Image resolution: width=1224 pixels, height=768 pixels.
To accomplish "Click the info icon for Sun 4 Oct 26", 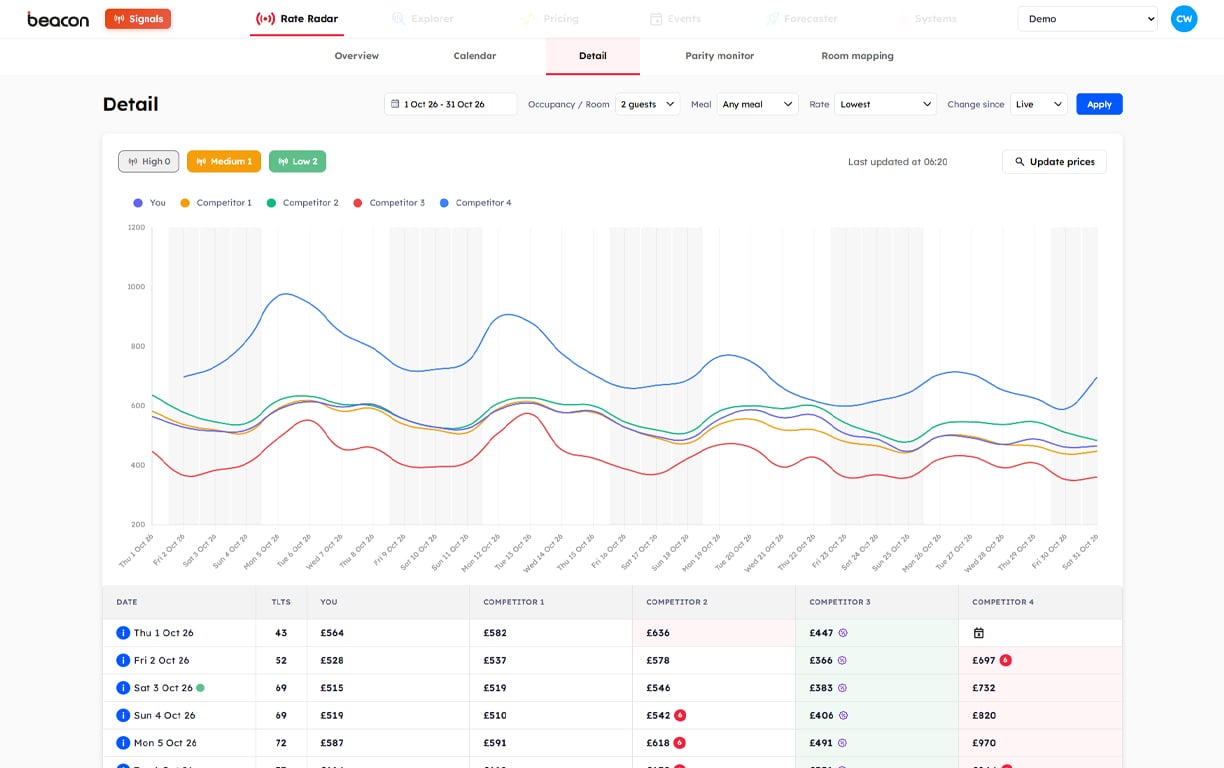I will coord(123,715).
